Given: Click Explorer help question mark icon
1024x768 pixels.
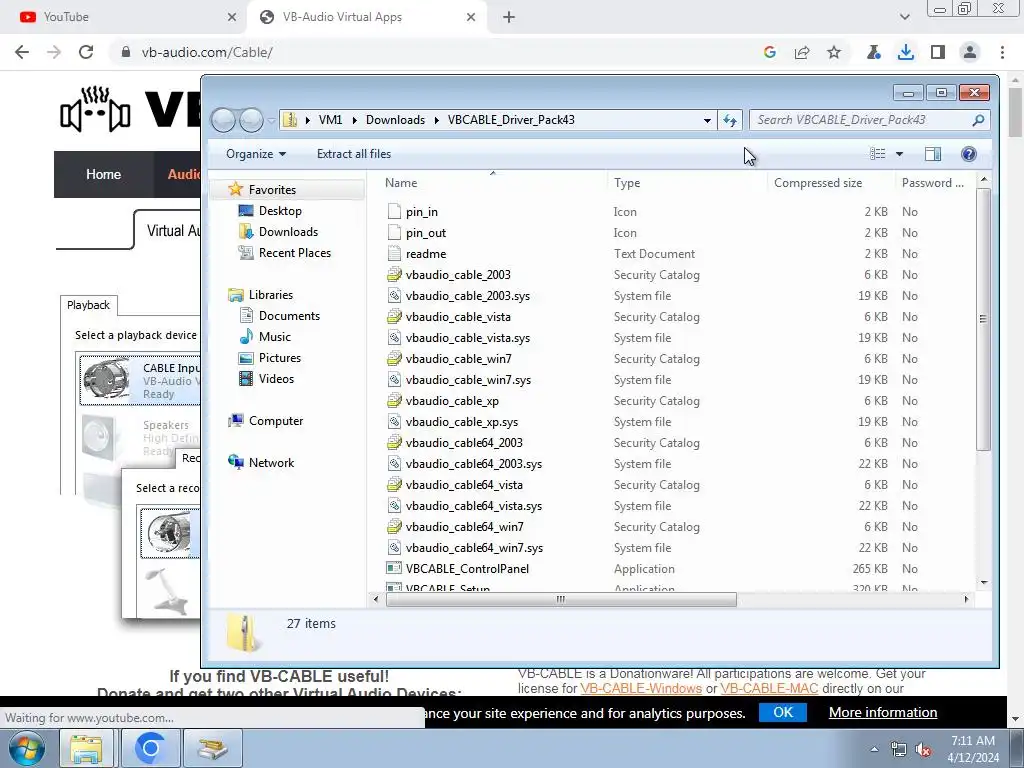Looking at the screenshot, I should (x=968, y=153).
